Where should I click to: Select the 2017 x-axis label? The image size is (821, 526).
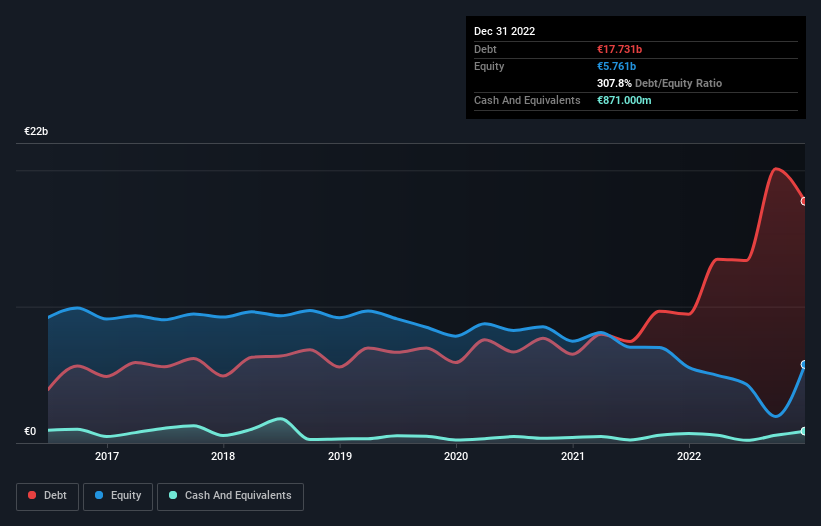tap(107, 456)
